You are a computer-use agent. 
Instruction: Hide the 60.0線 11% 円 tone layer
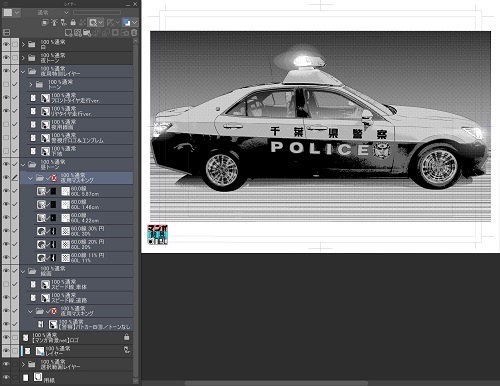pos(6,257)
